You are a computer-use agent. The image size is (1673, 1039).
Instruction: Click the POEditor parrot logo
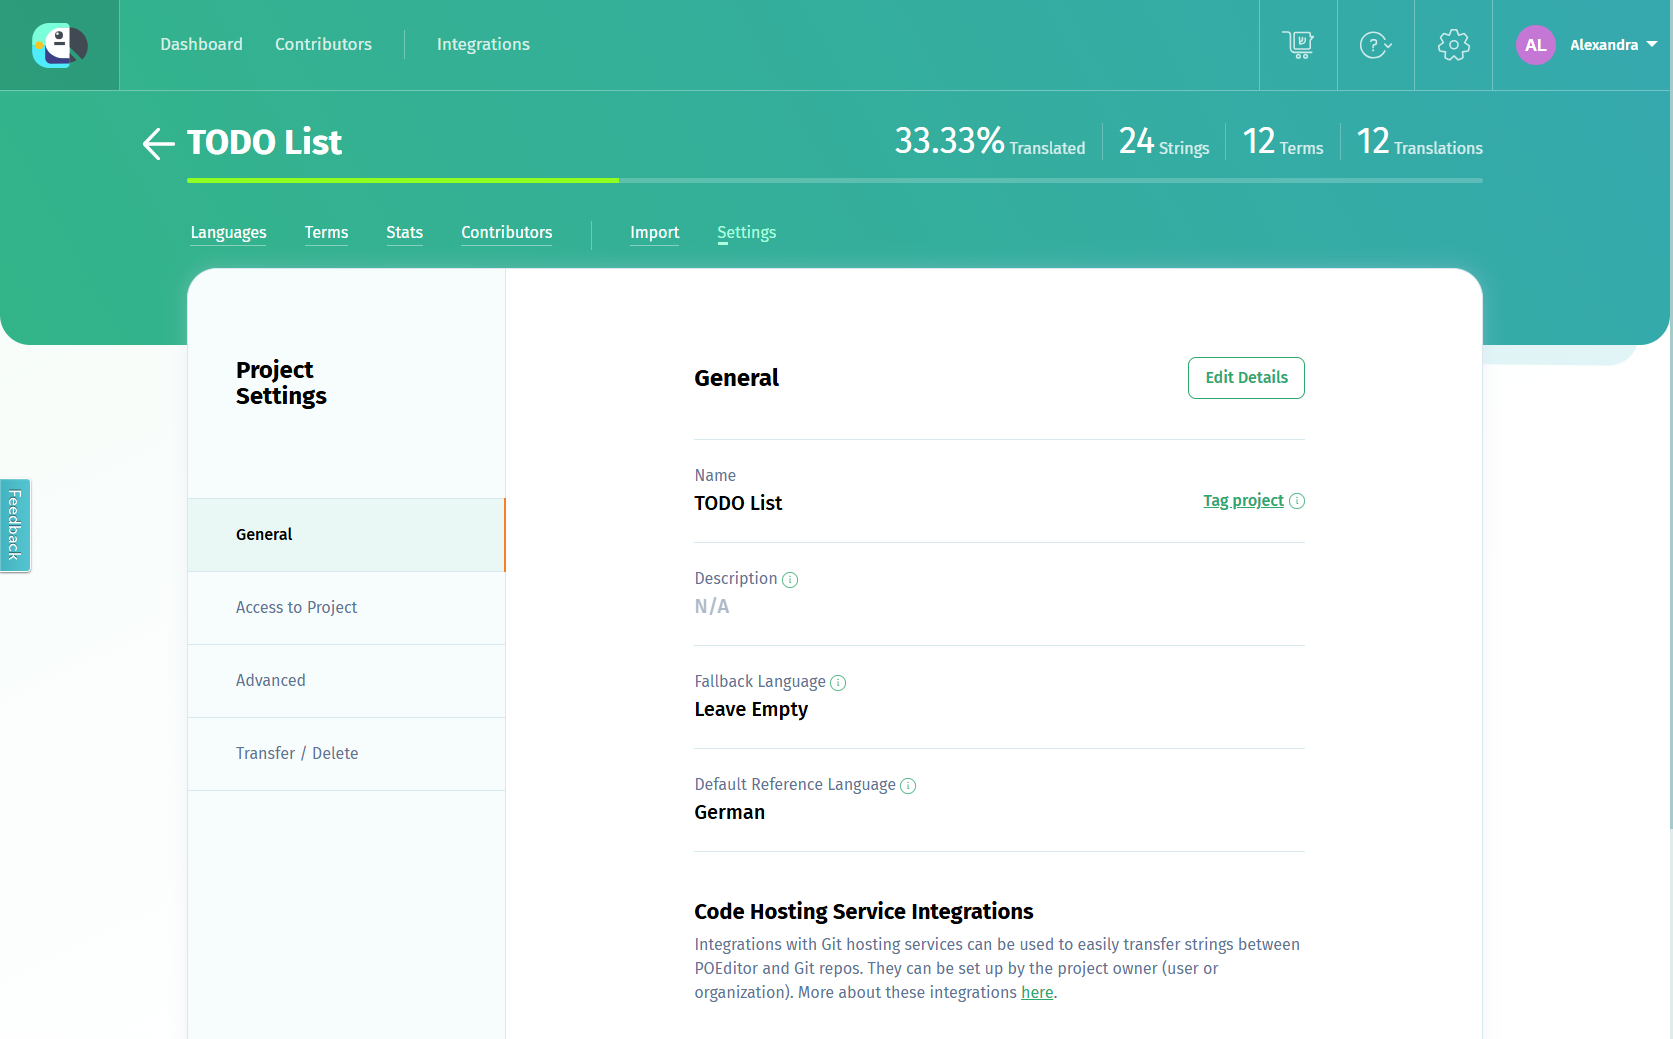click(x=60, y=45)
